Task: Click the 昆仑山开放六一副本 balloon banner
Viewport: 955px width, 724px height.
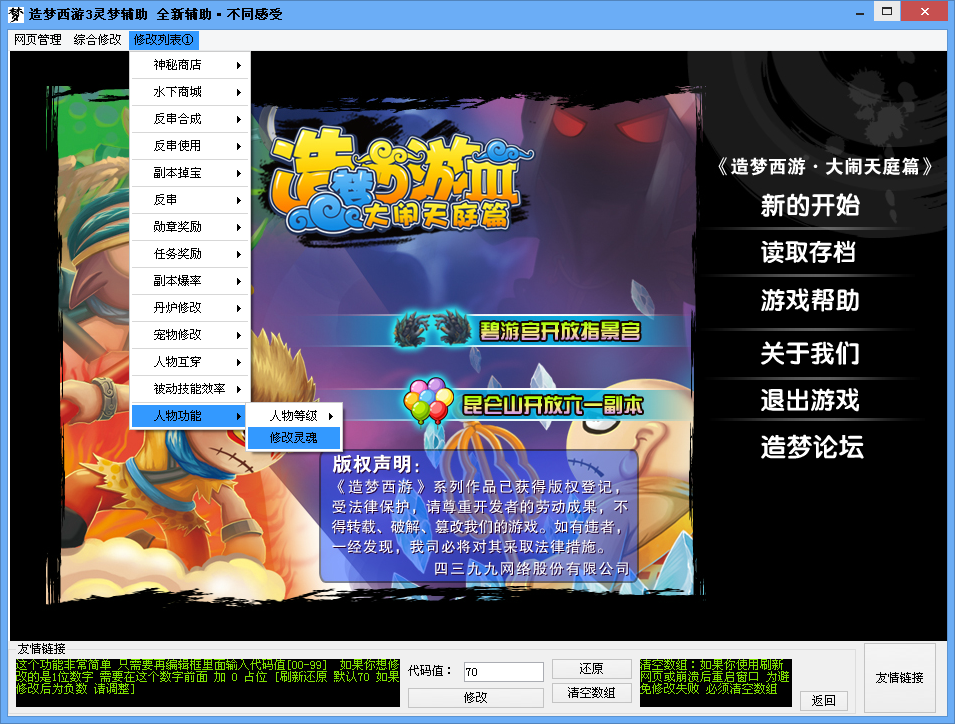Action: [523, 402]
